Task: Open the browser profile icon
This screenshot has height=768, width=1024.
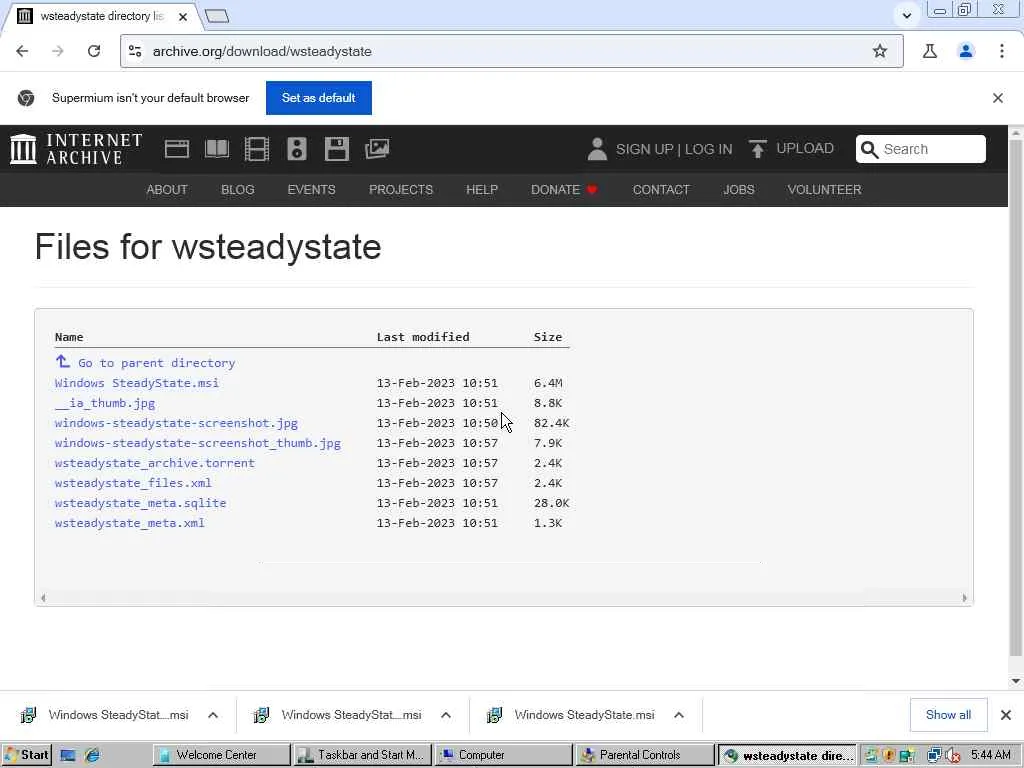Action: pyautogui.click(x=966, y=51)
